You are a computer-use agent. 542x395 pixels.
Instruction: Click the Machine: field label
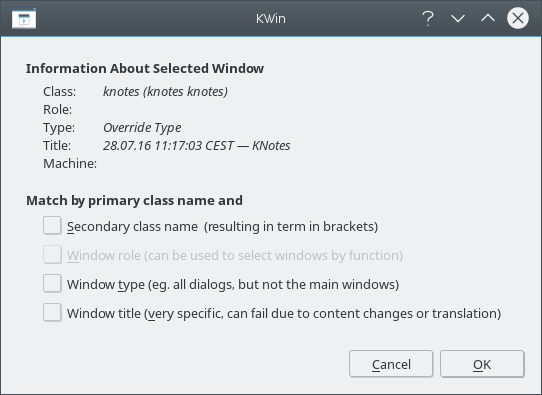pyautogui.click(x=70, y=163)
